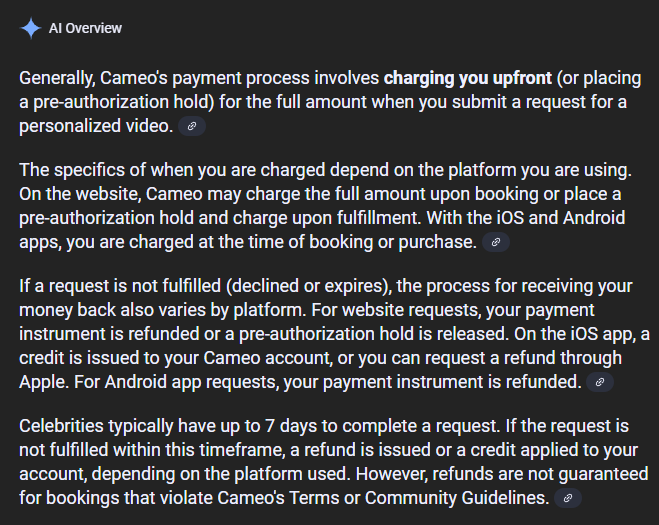Click the phrase "a pre-authorization hold) for the full amount"

click(x=193, y=102)
